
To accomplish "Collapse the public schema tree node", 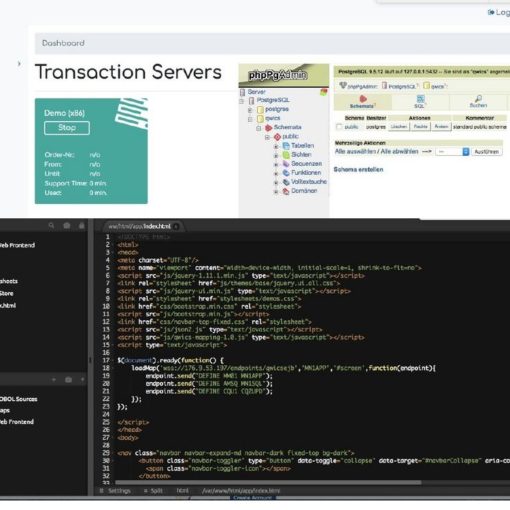I will click(267, 137).
